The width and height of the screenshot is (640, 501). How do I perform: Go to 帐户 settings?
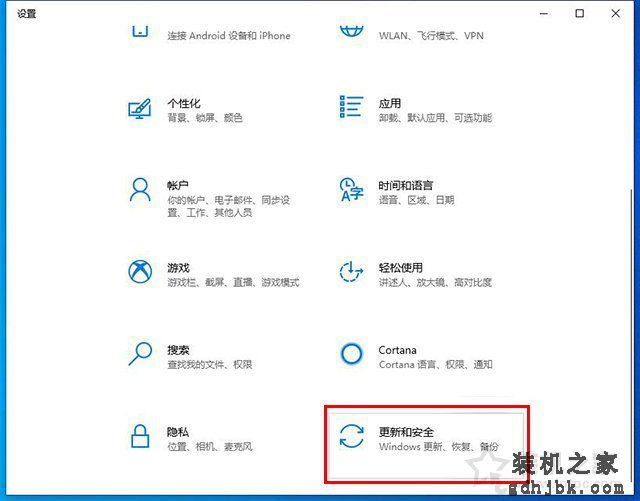pos(178,185)
